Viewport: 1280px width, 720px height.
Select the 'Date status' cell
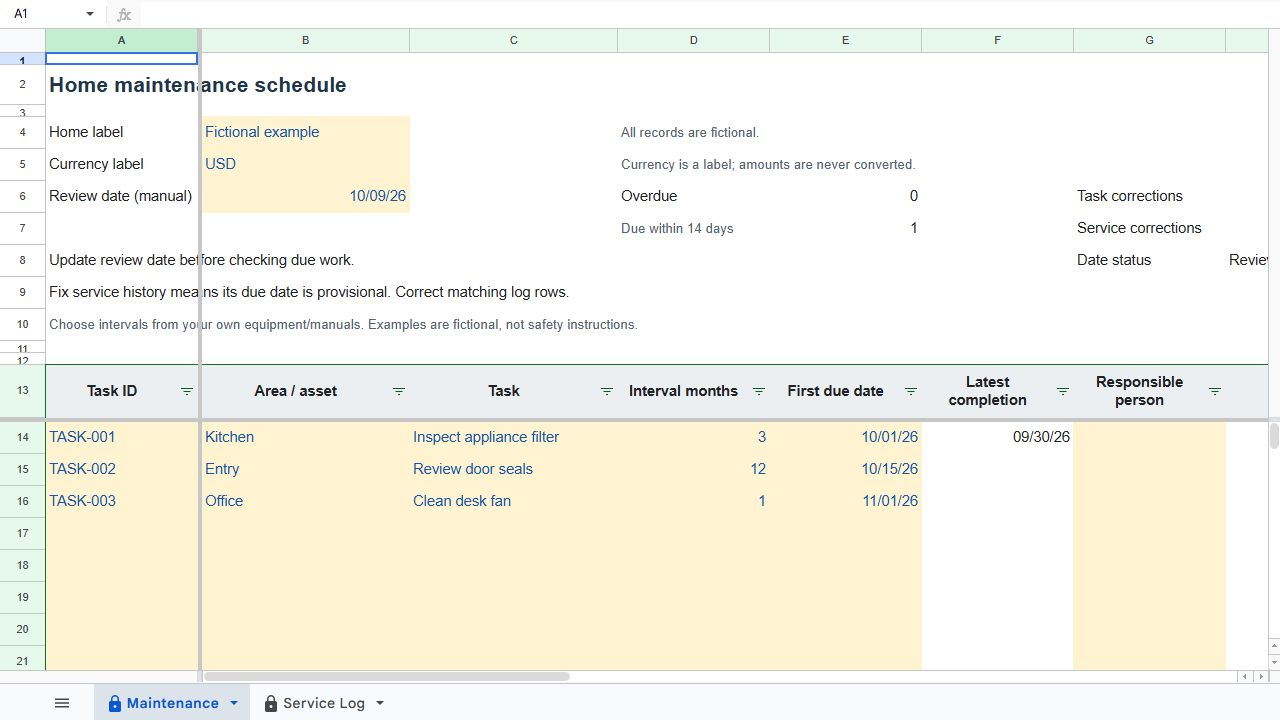[x=1149, y=260]
